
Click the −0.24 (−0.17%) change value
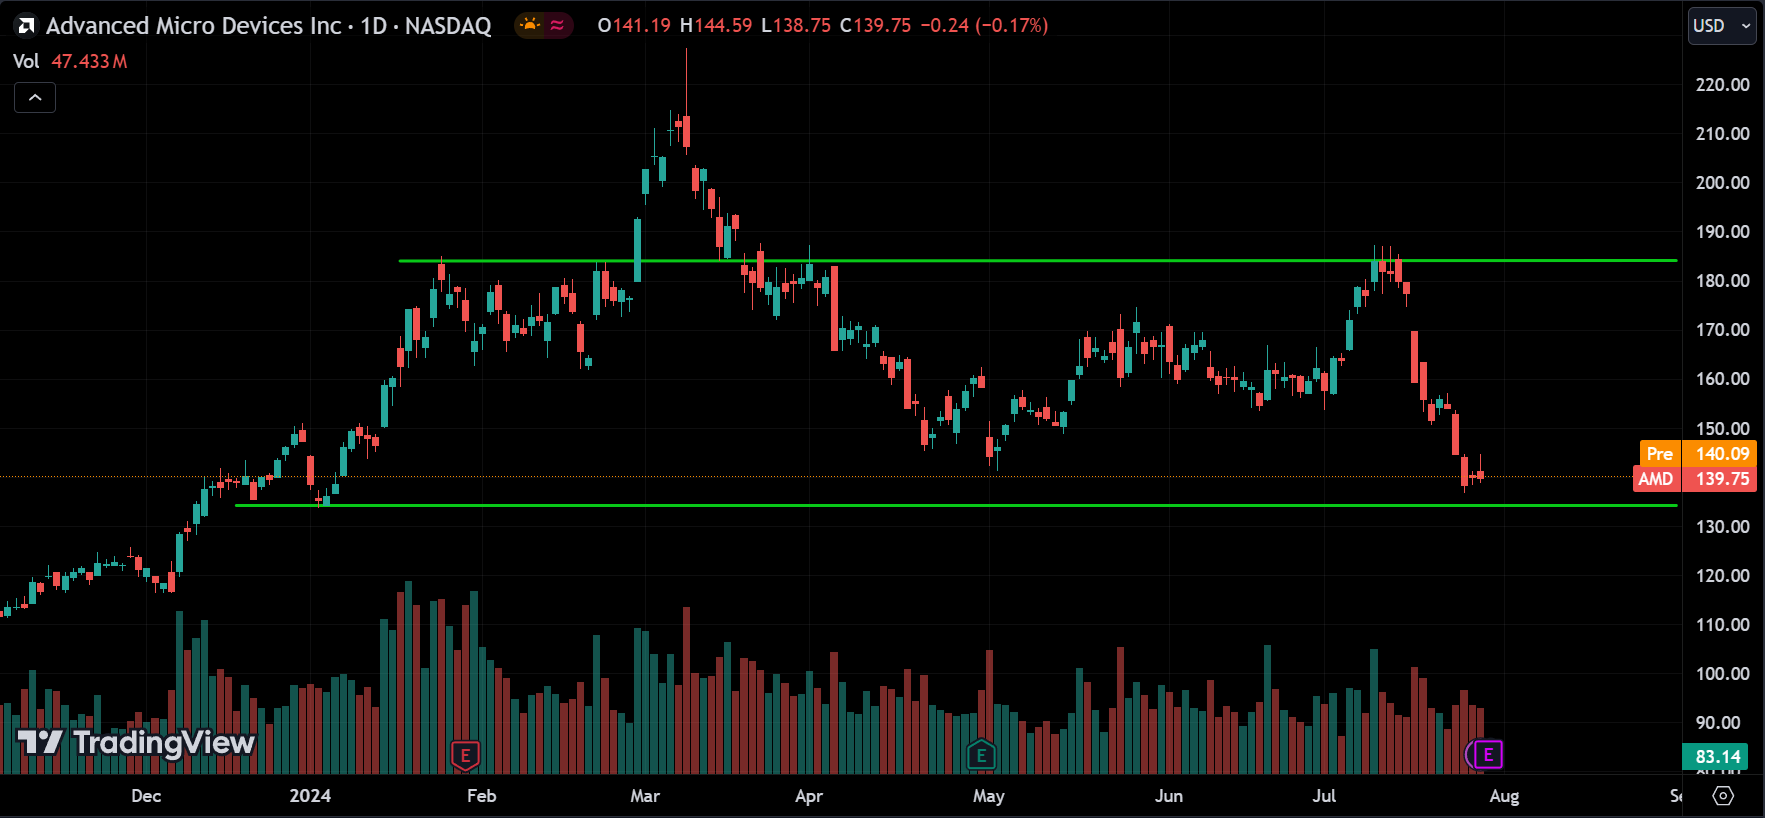click(x=983, y=26)
